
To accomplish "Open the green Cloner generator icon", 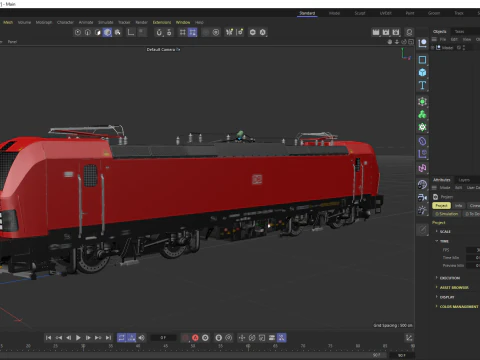I will (422, 114).
